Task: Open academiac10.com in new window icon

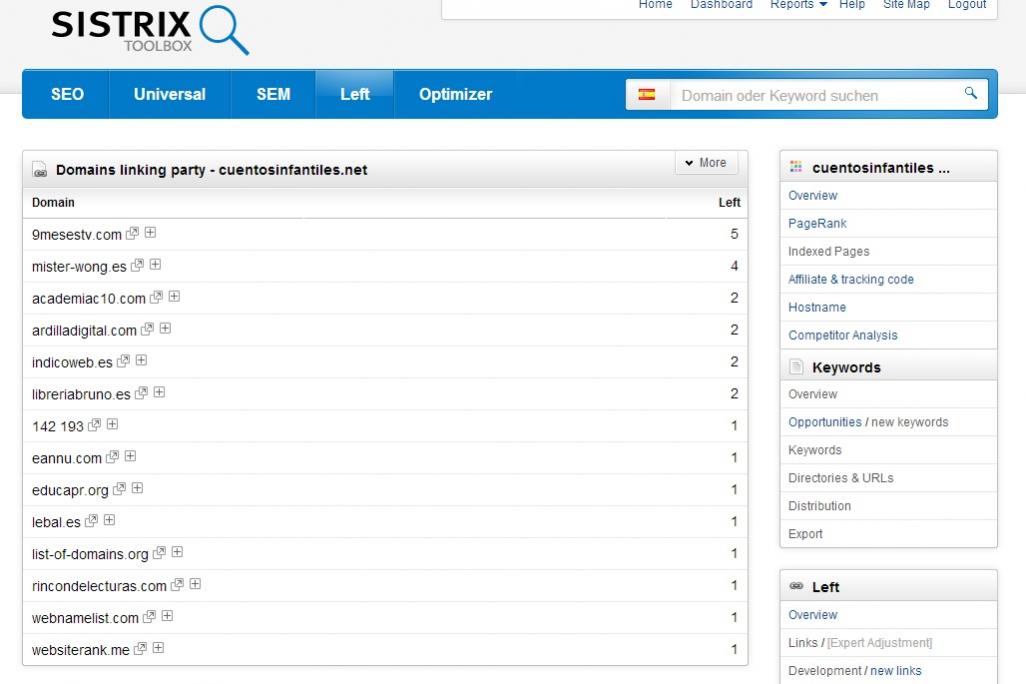Action: tap(156, 297)
